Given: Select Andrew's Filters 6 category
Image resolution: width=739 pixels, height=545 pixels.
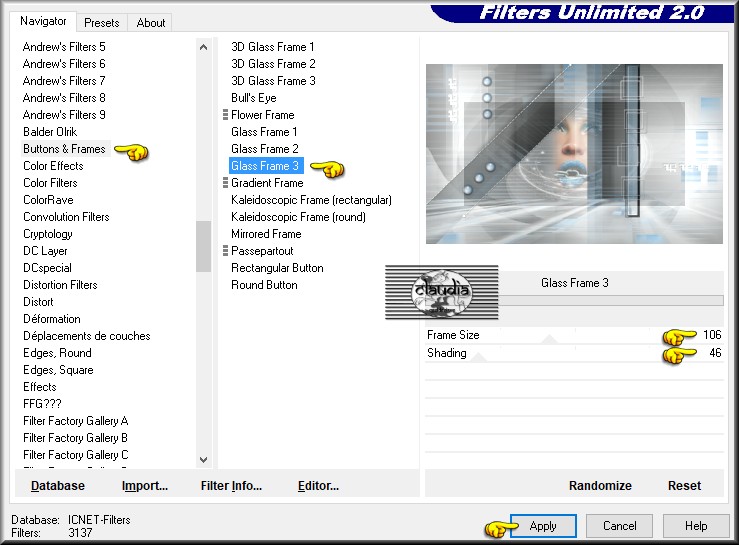Looking at the screenshot, I should [64, 64].
